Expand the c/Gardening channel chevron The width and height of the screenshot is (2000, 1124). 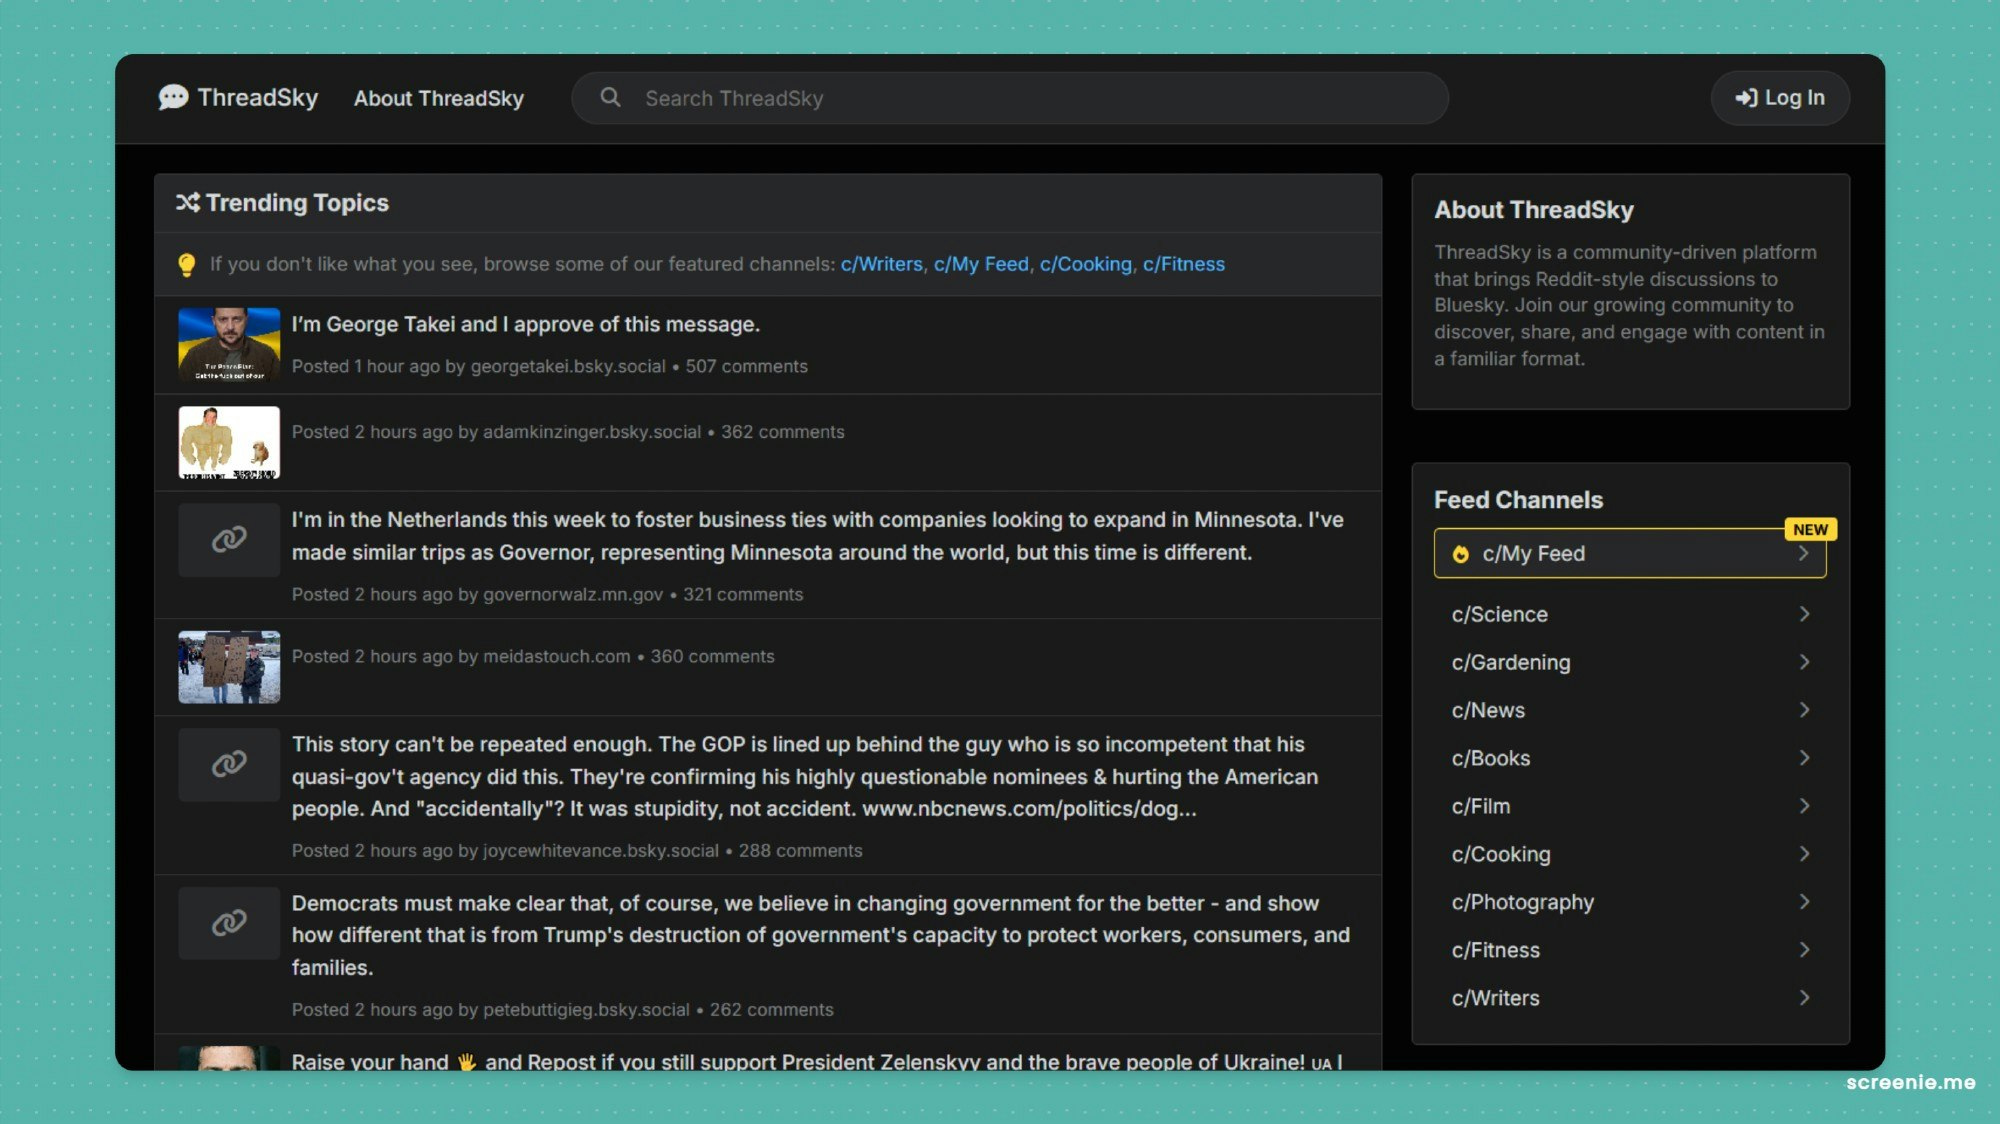(1804, 662)
